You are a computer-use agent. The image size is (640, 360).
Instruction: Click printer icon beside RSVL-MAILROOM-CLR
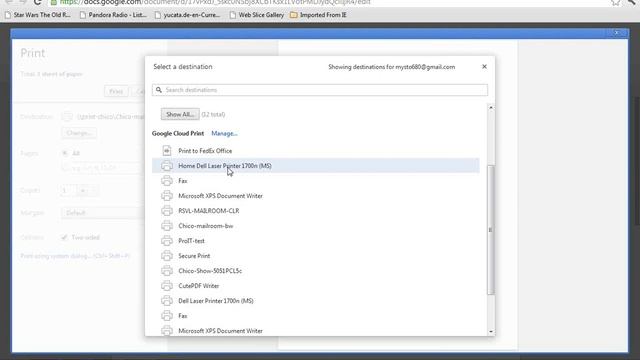click(167, 211)
